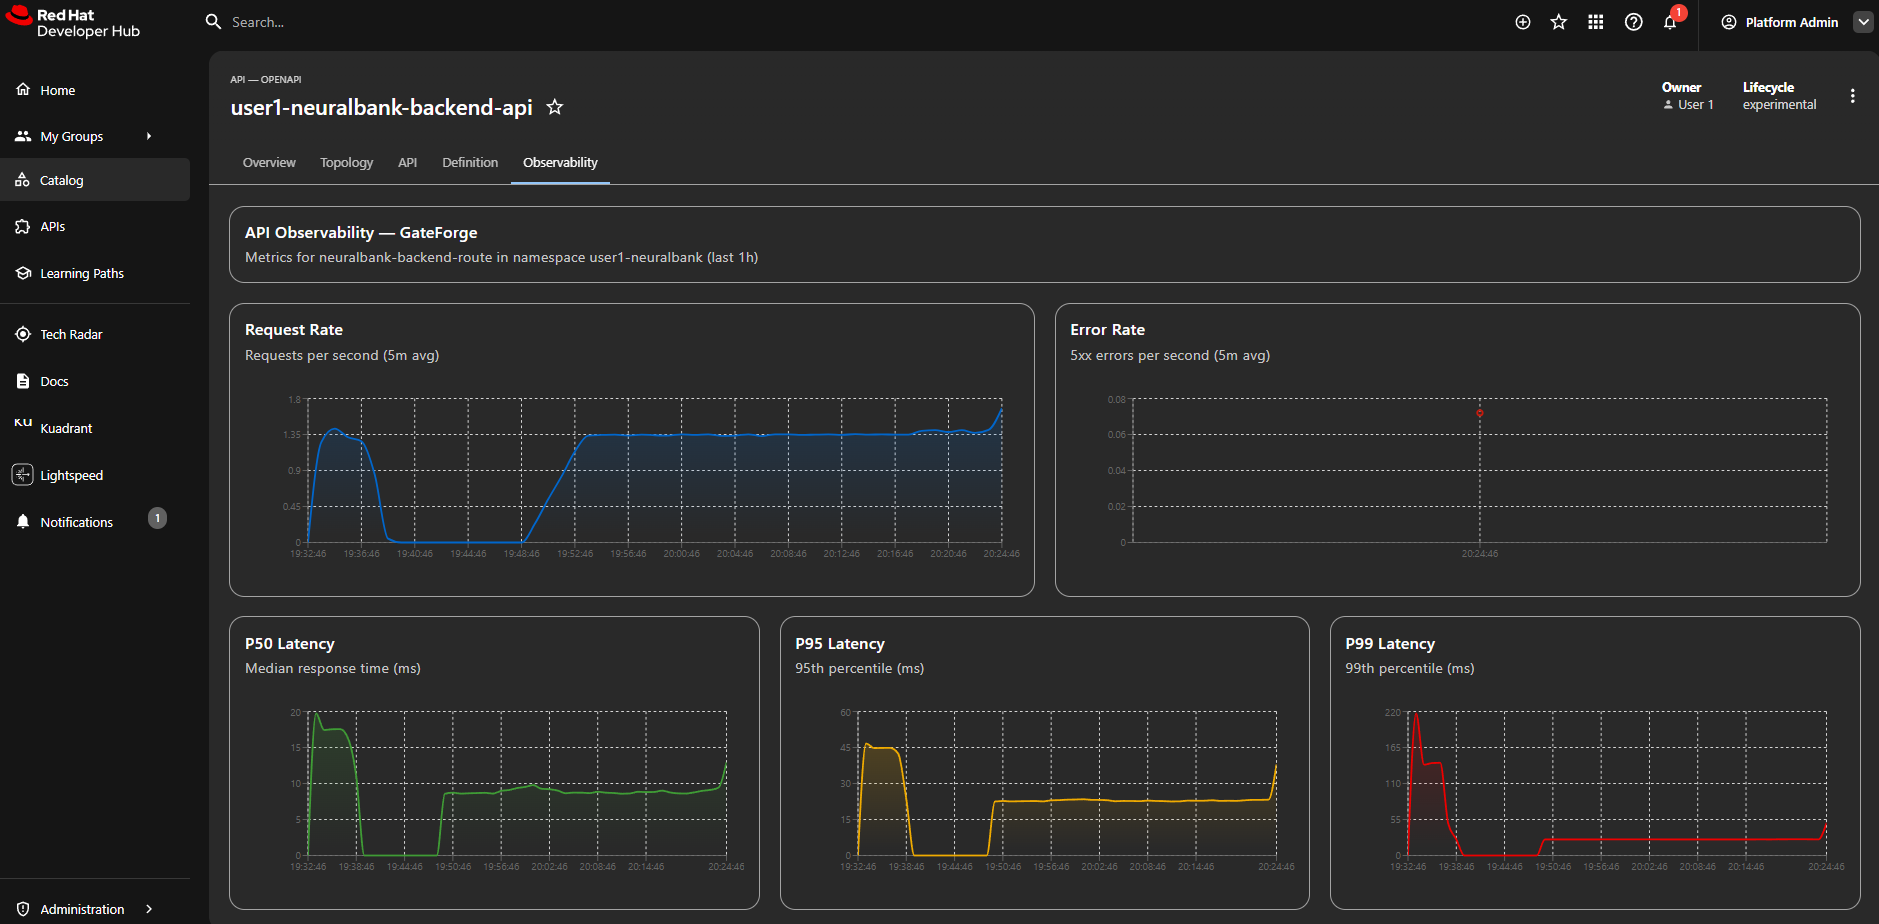The height and width of the screenshot is (924, 1879).
Task: Open APIs in the sidebar
Action: (x=95, y=227)
